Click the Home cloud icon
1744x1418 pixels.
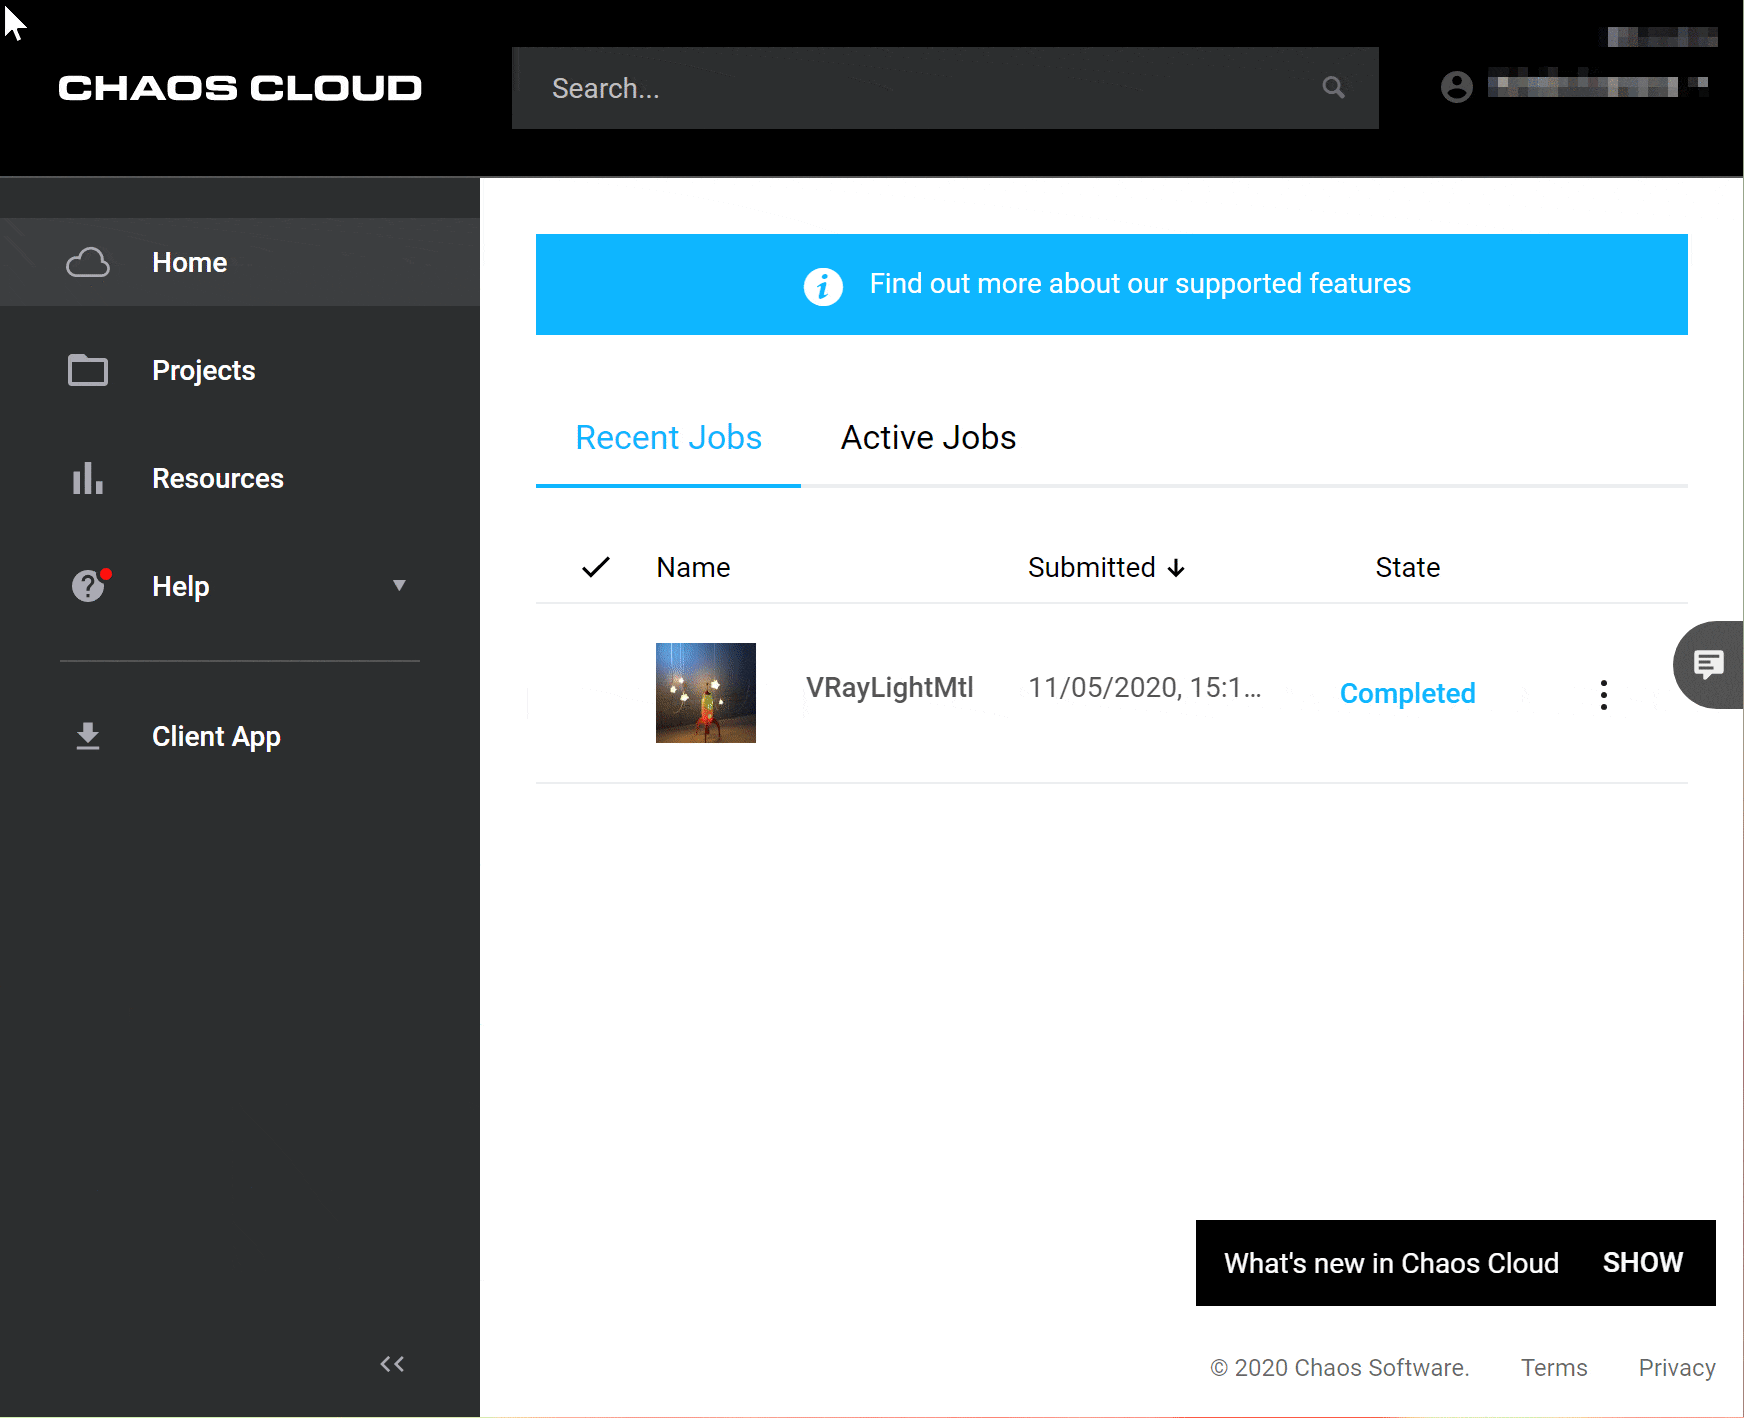click(88, 262)
